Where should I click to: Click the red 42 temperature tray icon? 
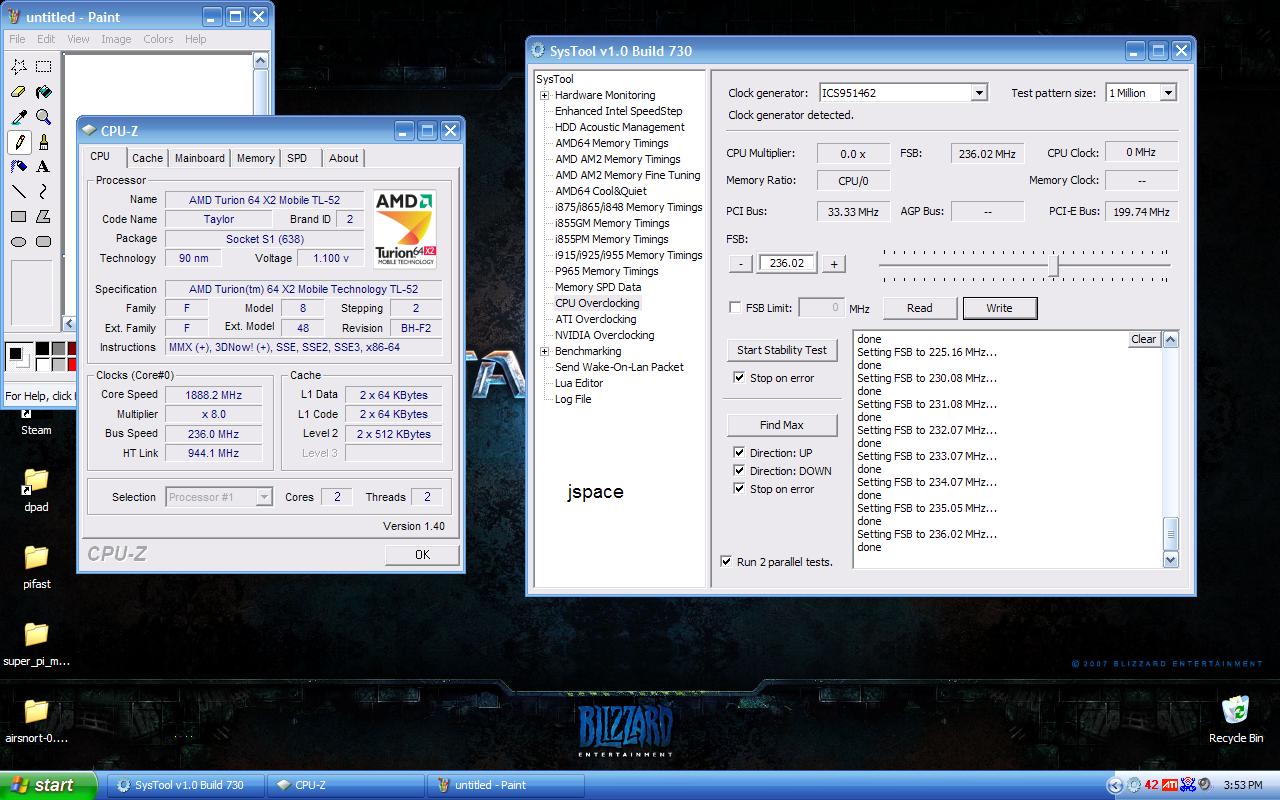pos(1151,785)
